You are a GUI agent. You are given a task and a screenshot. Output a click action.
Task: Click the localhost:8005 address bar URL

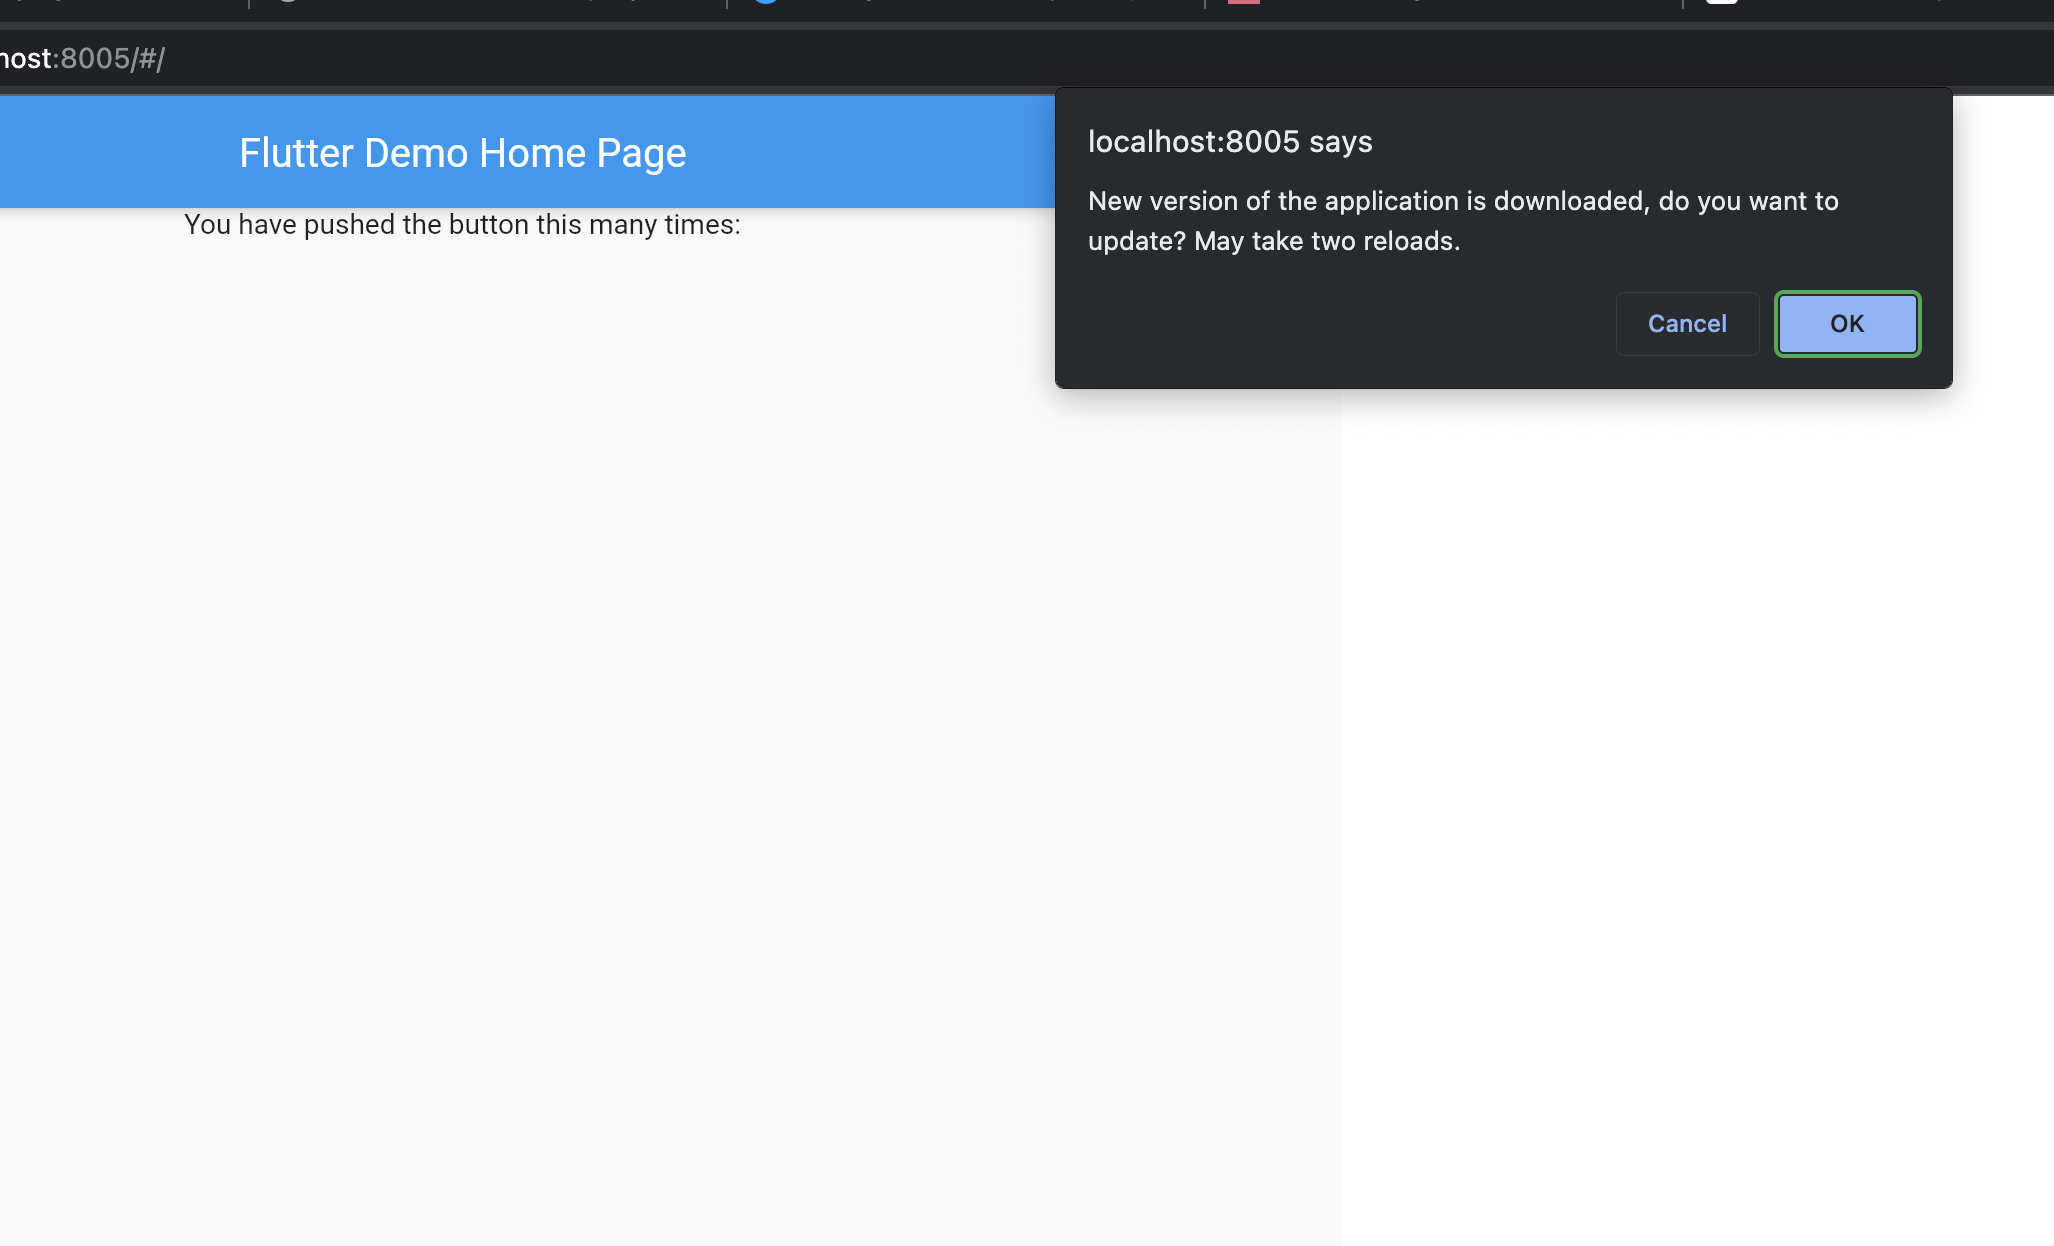click(x=82, y=59)
